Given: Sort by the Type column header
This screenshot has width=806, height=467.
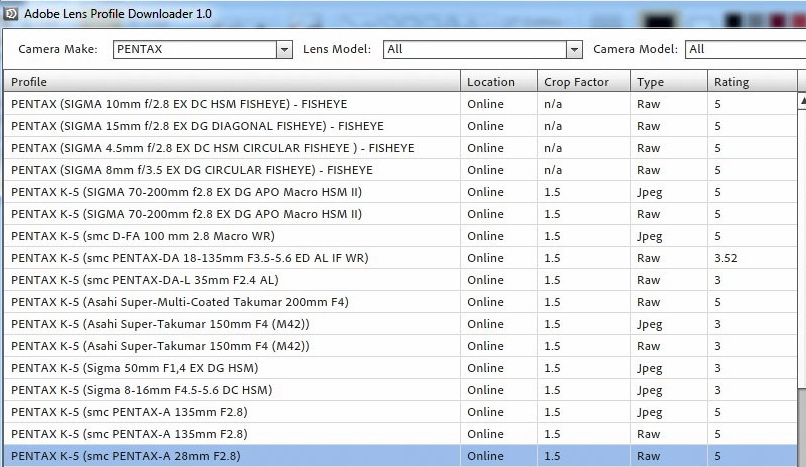Looking at the screenshot, I should coord(669,82).
